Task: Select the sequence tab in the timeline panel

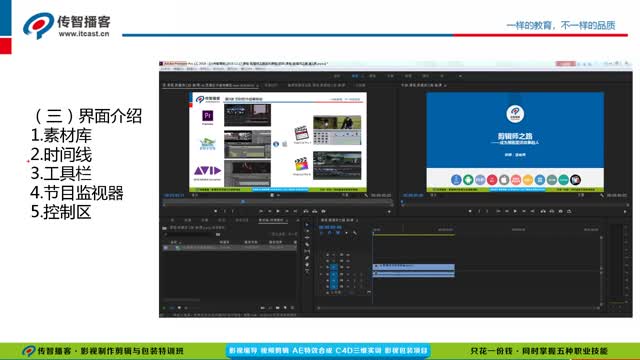Action: (x=338, y=220)
